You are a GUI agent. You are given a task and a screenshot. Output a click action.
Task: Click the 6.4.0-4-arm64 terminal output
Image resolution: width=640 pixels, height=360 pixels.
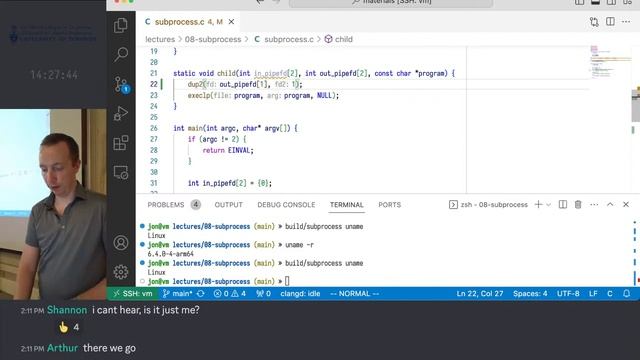tap(171, 254)
